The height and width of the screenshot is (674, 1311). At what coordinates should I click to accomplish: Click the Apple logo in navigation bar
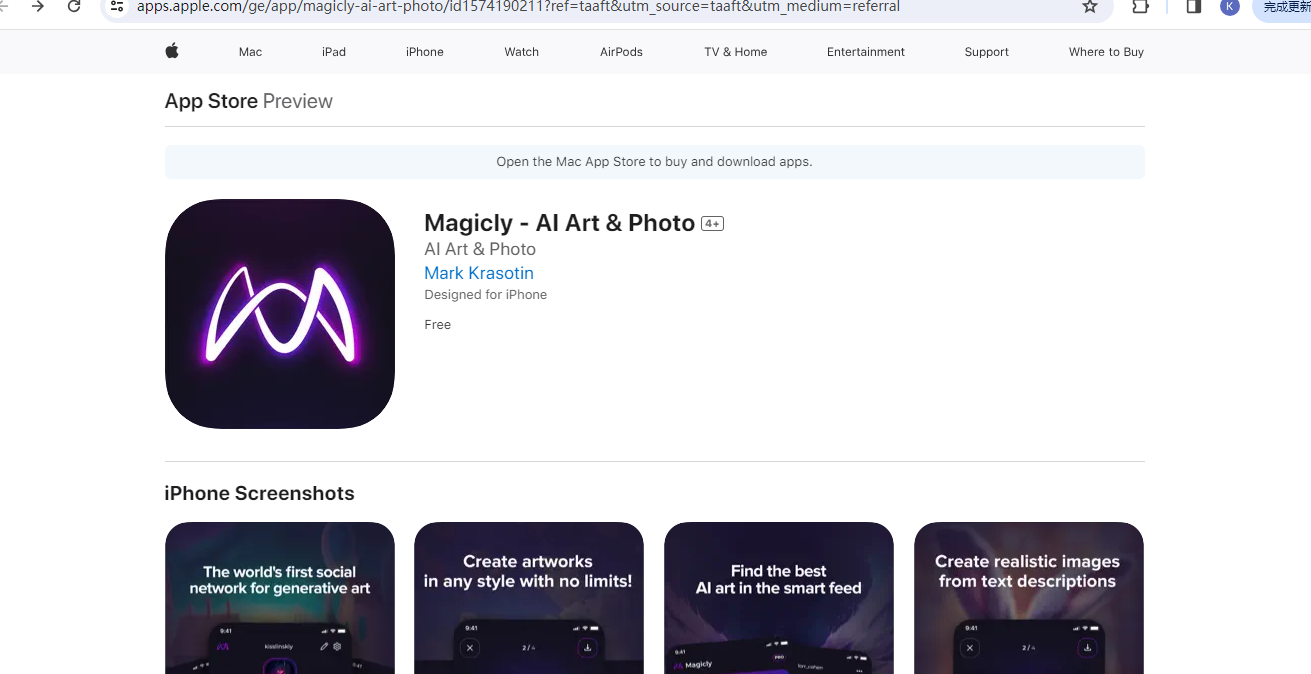(172, 51)
